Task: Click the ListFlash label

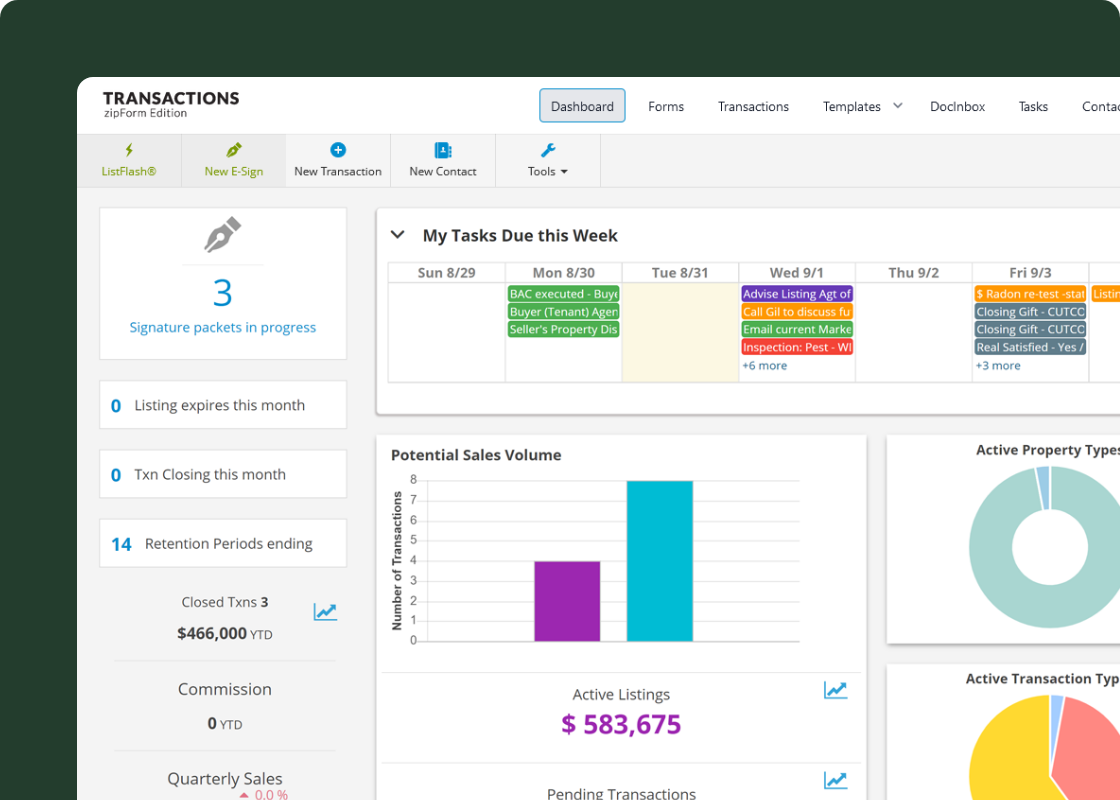Action: [129, 171]
